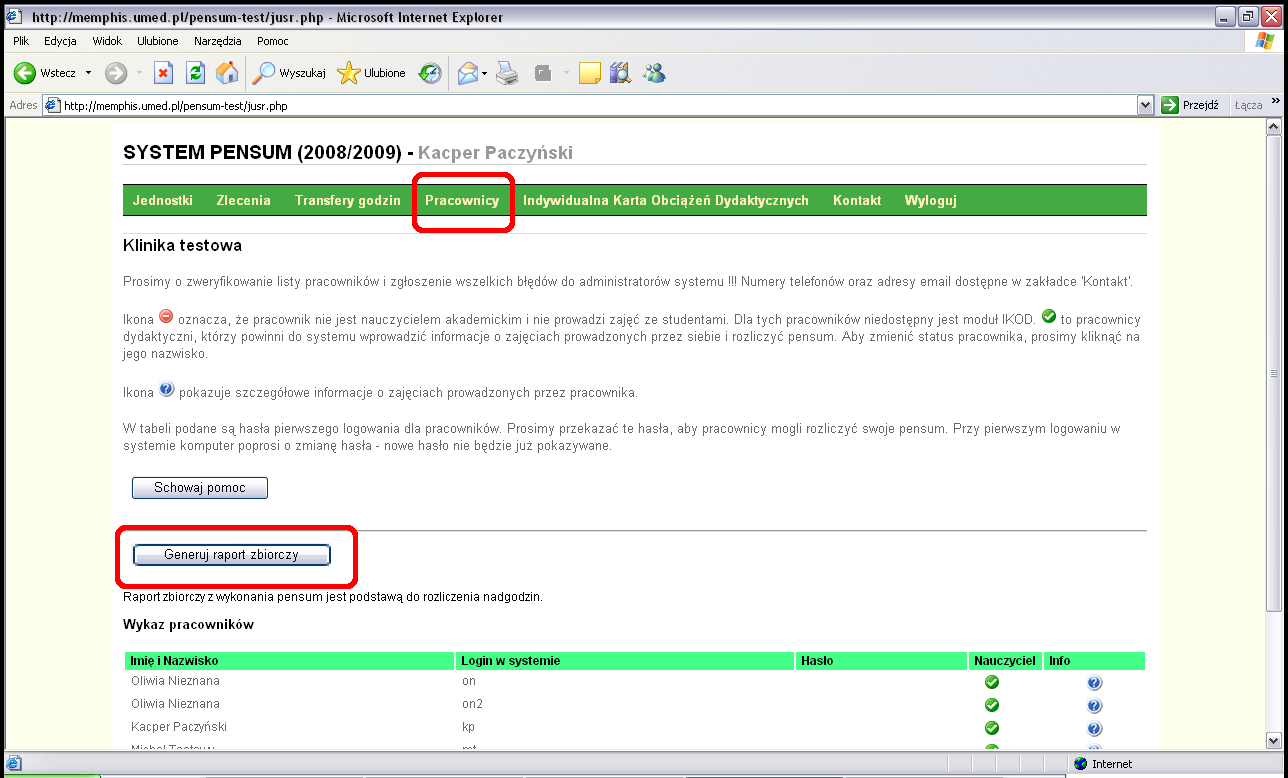This screenshot has height=778, width=1288.
Task: Open Oliwia Nieznana with login on
Action: point(176,681)
